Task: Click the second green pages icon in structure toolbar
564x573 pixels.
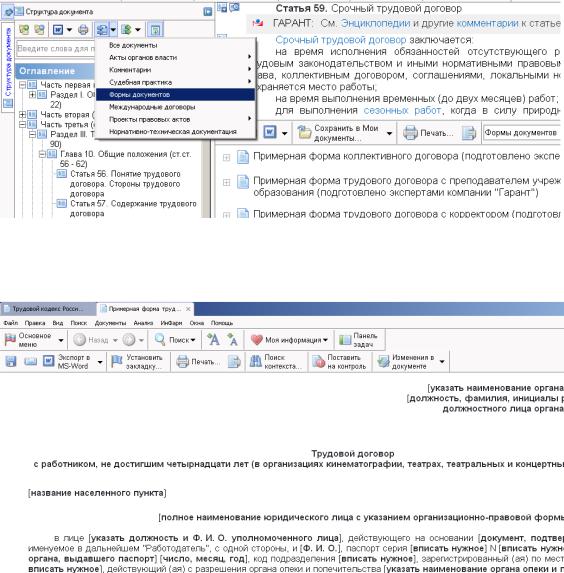Action: (x=39, y=29)
